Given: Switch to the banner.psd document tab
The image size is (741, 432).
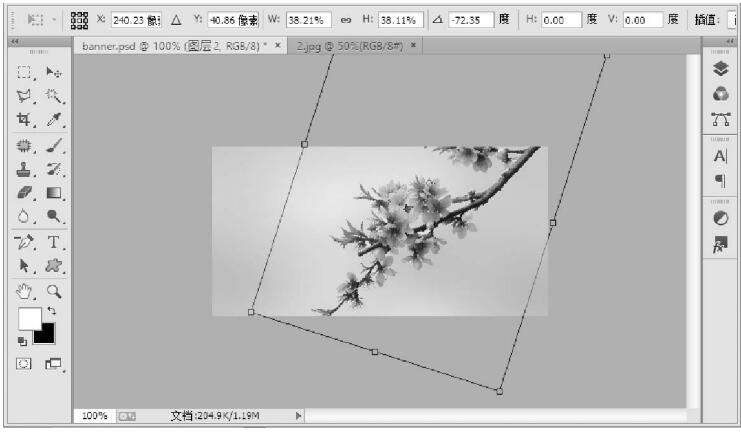Looking at the screenshot, I should (x=172, y=46).
